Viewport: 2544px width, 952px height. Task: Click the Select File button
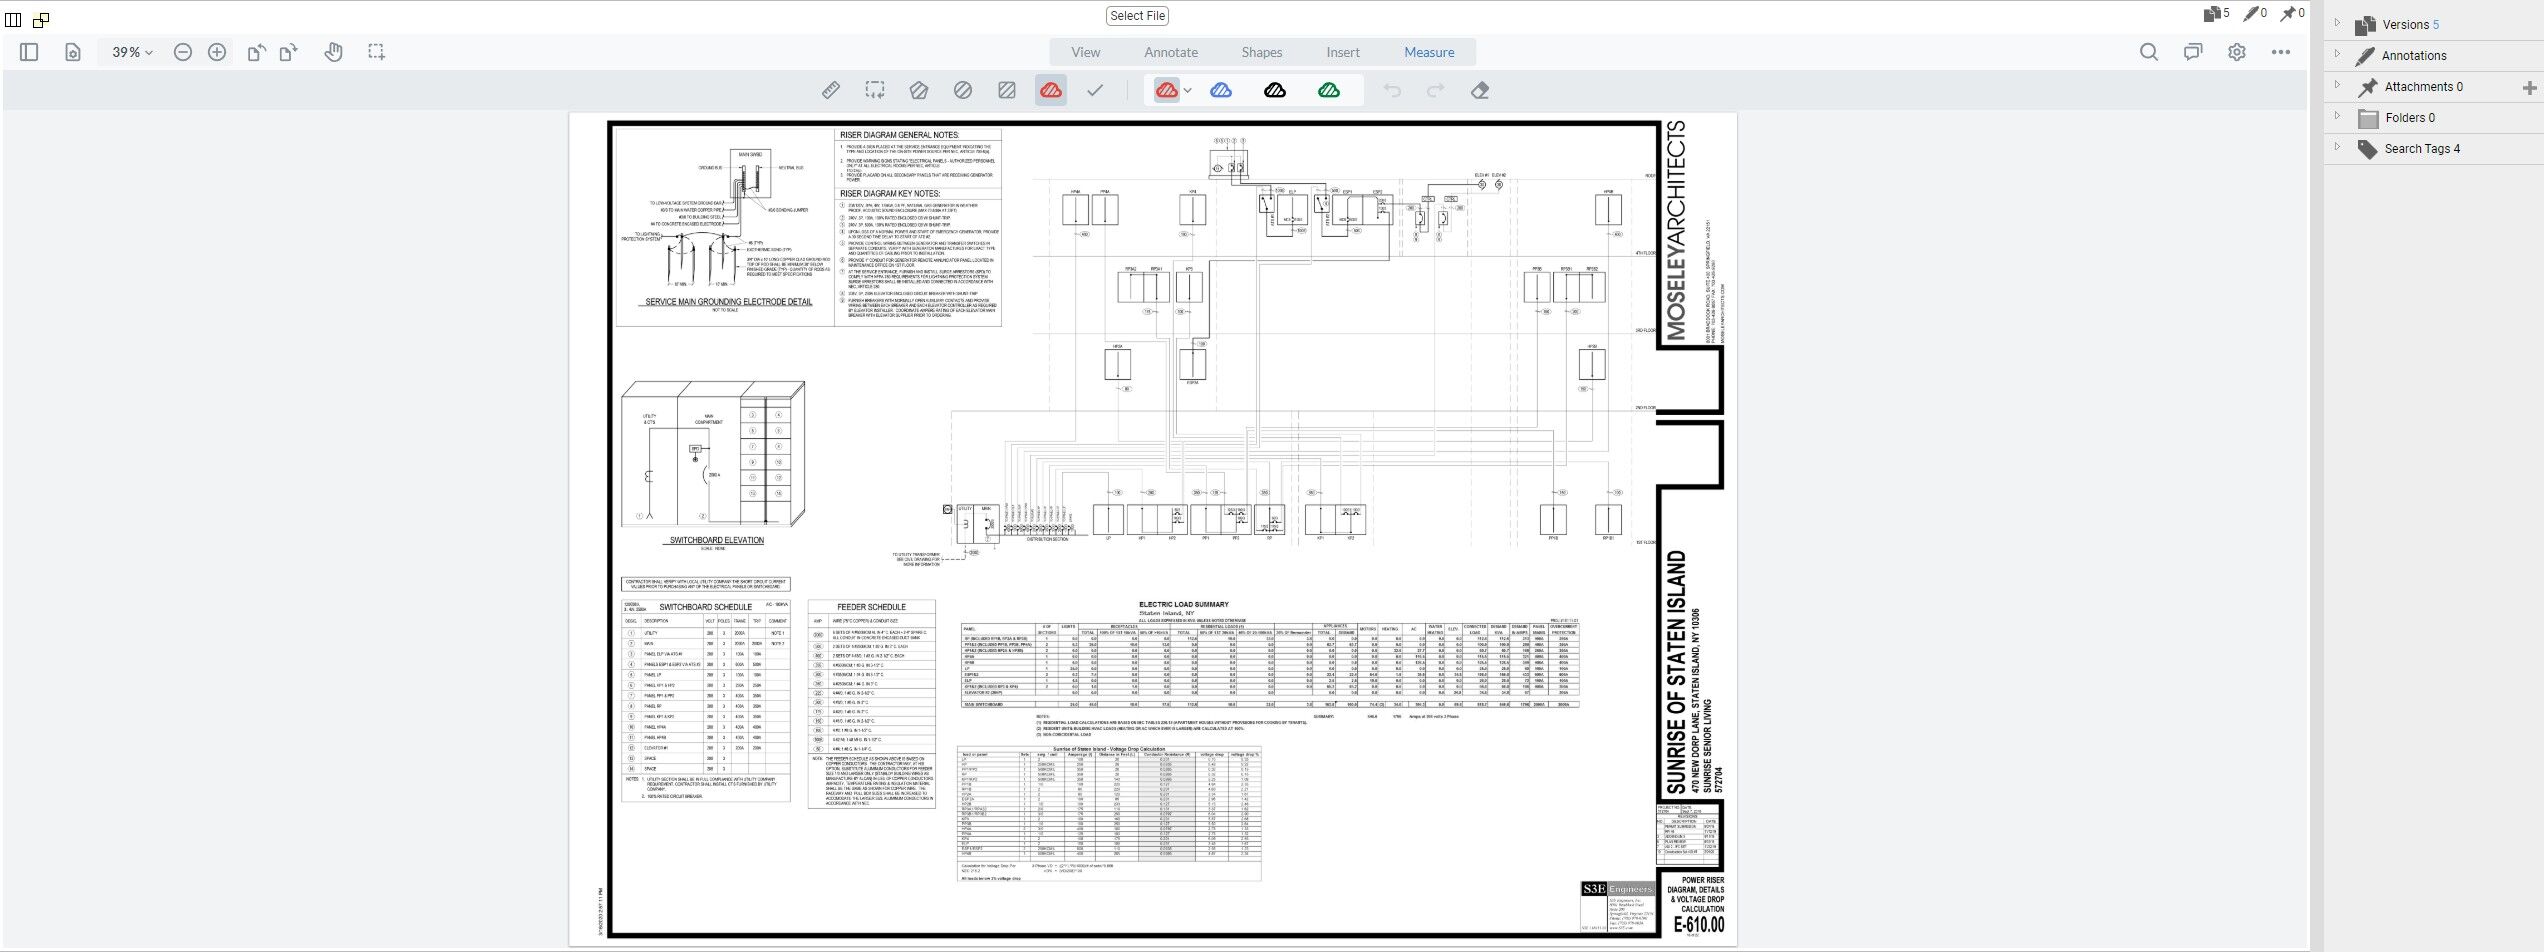(1138, 16)
